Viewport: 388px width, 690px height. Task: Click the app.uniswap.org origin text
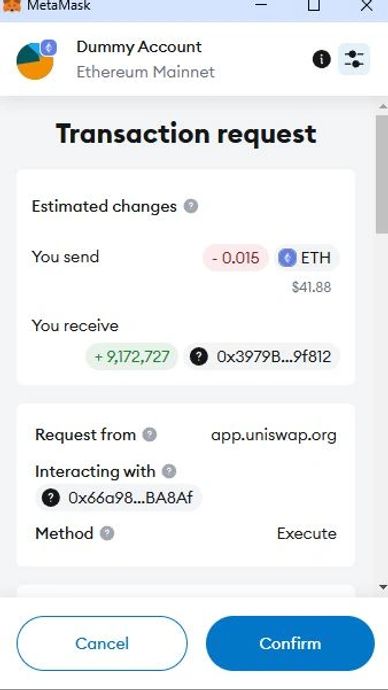(274, 435)
